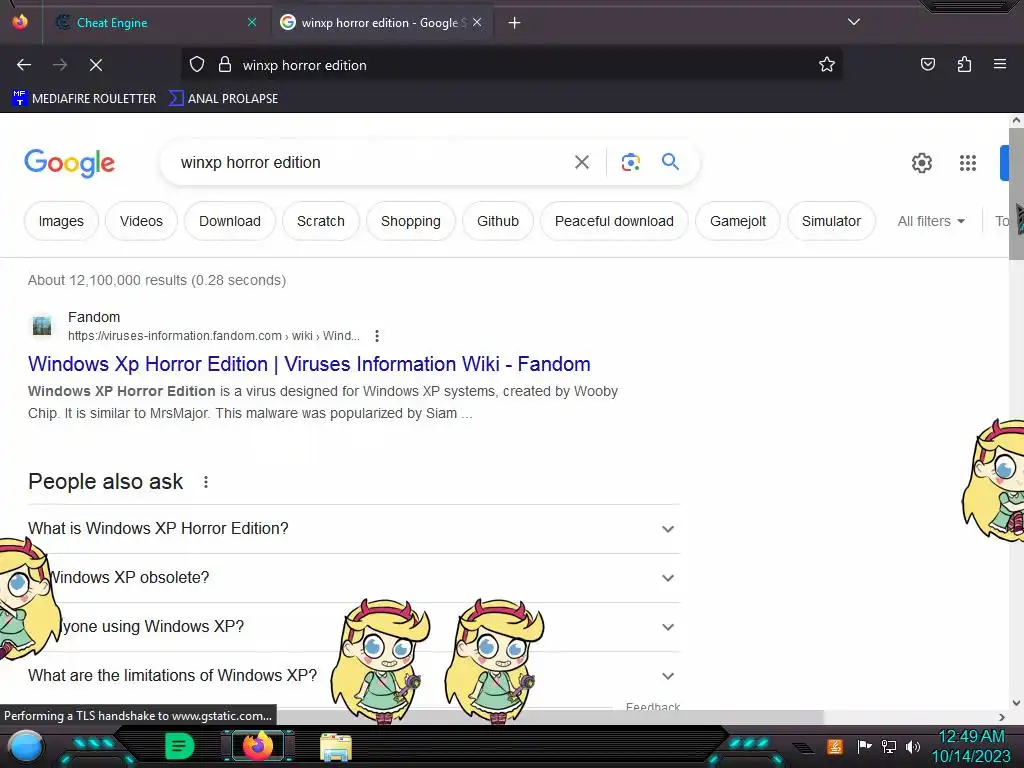Open the MEDIAFIRE ROULETTER bookmark
This screenshot has width=1024, height=768.
pyautogui.click(x=84, y=99)
